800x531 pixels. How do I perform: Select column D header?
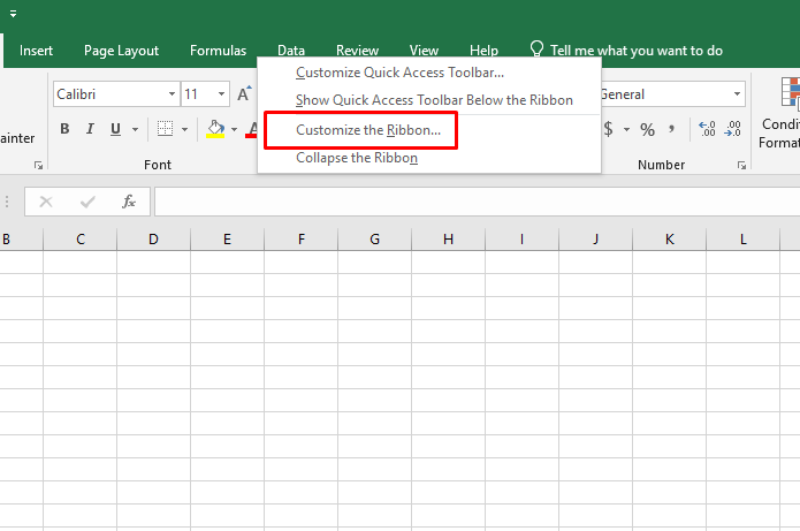coord(154,239)
